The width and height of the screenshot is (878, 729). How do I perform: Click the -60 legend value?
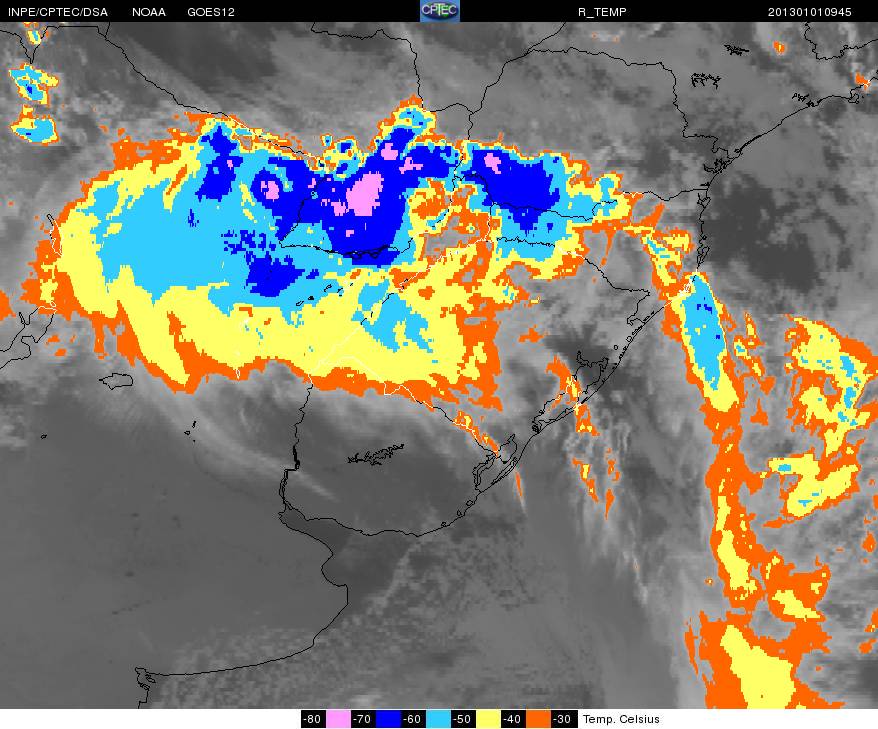point(413,719)
